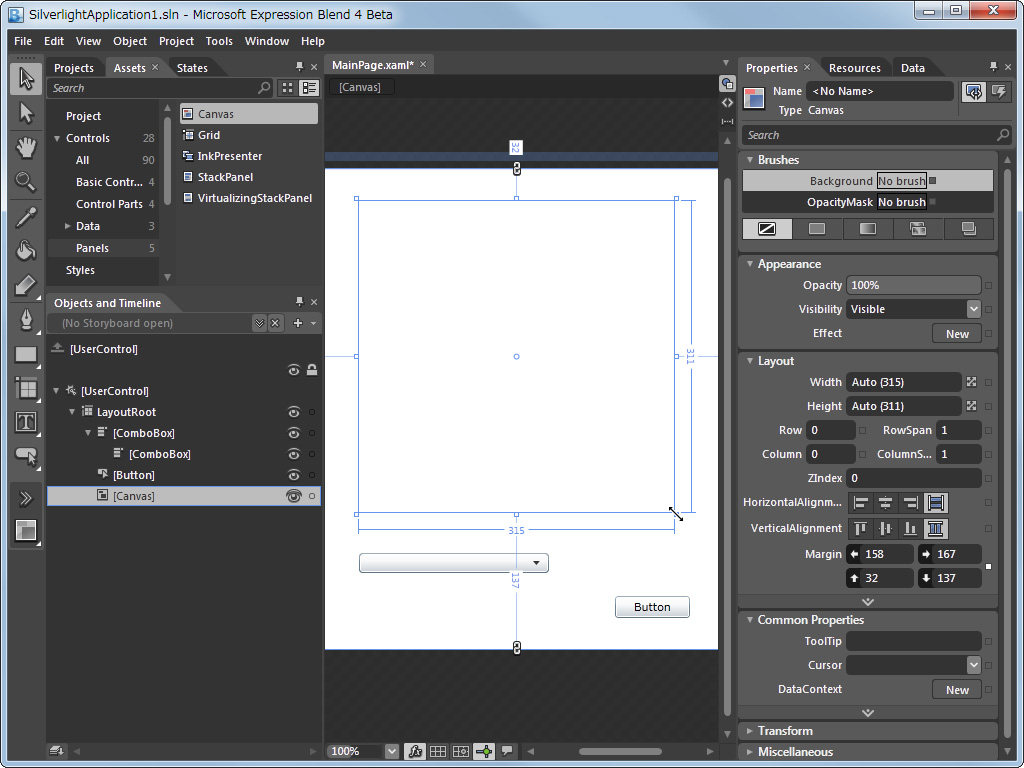Click the Background No brush swatch
1024x768 pixels.
pos(901,180)
